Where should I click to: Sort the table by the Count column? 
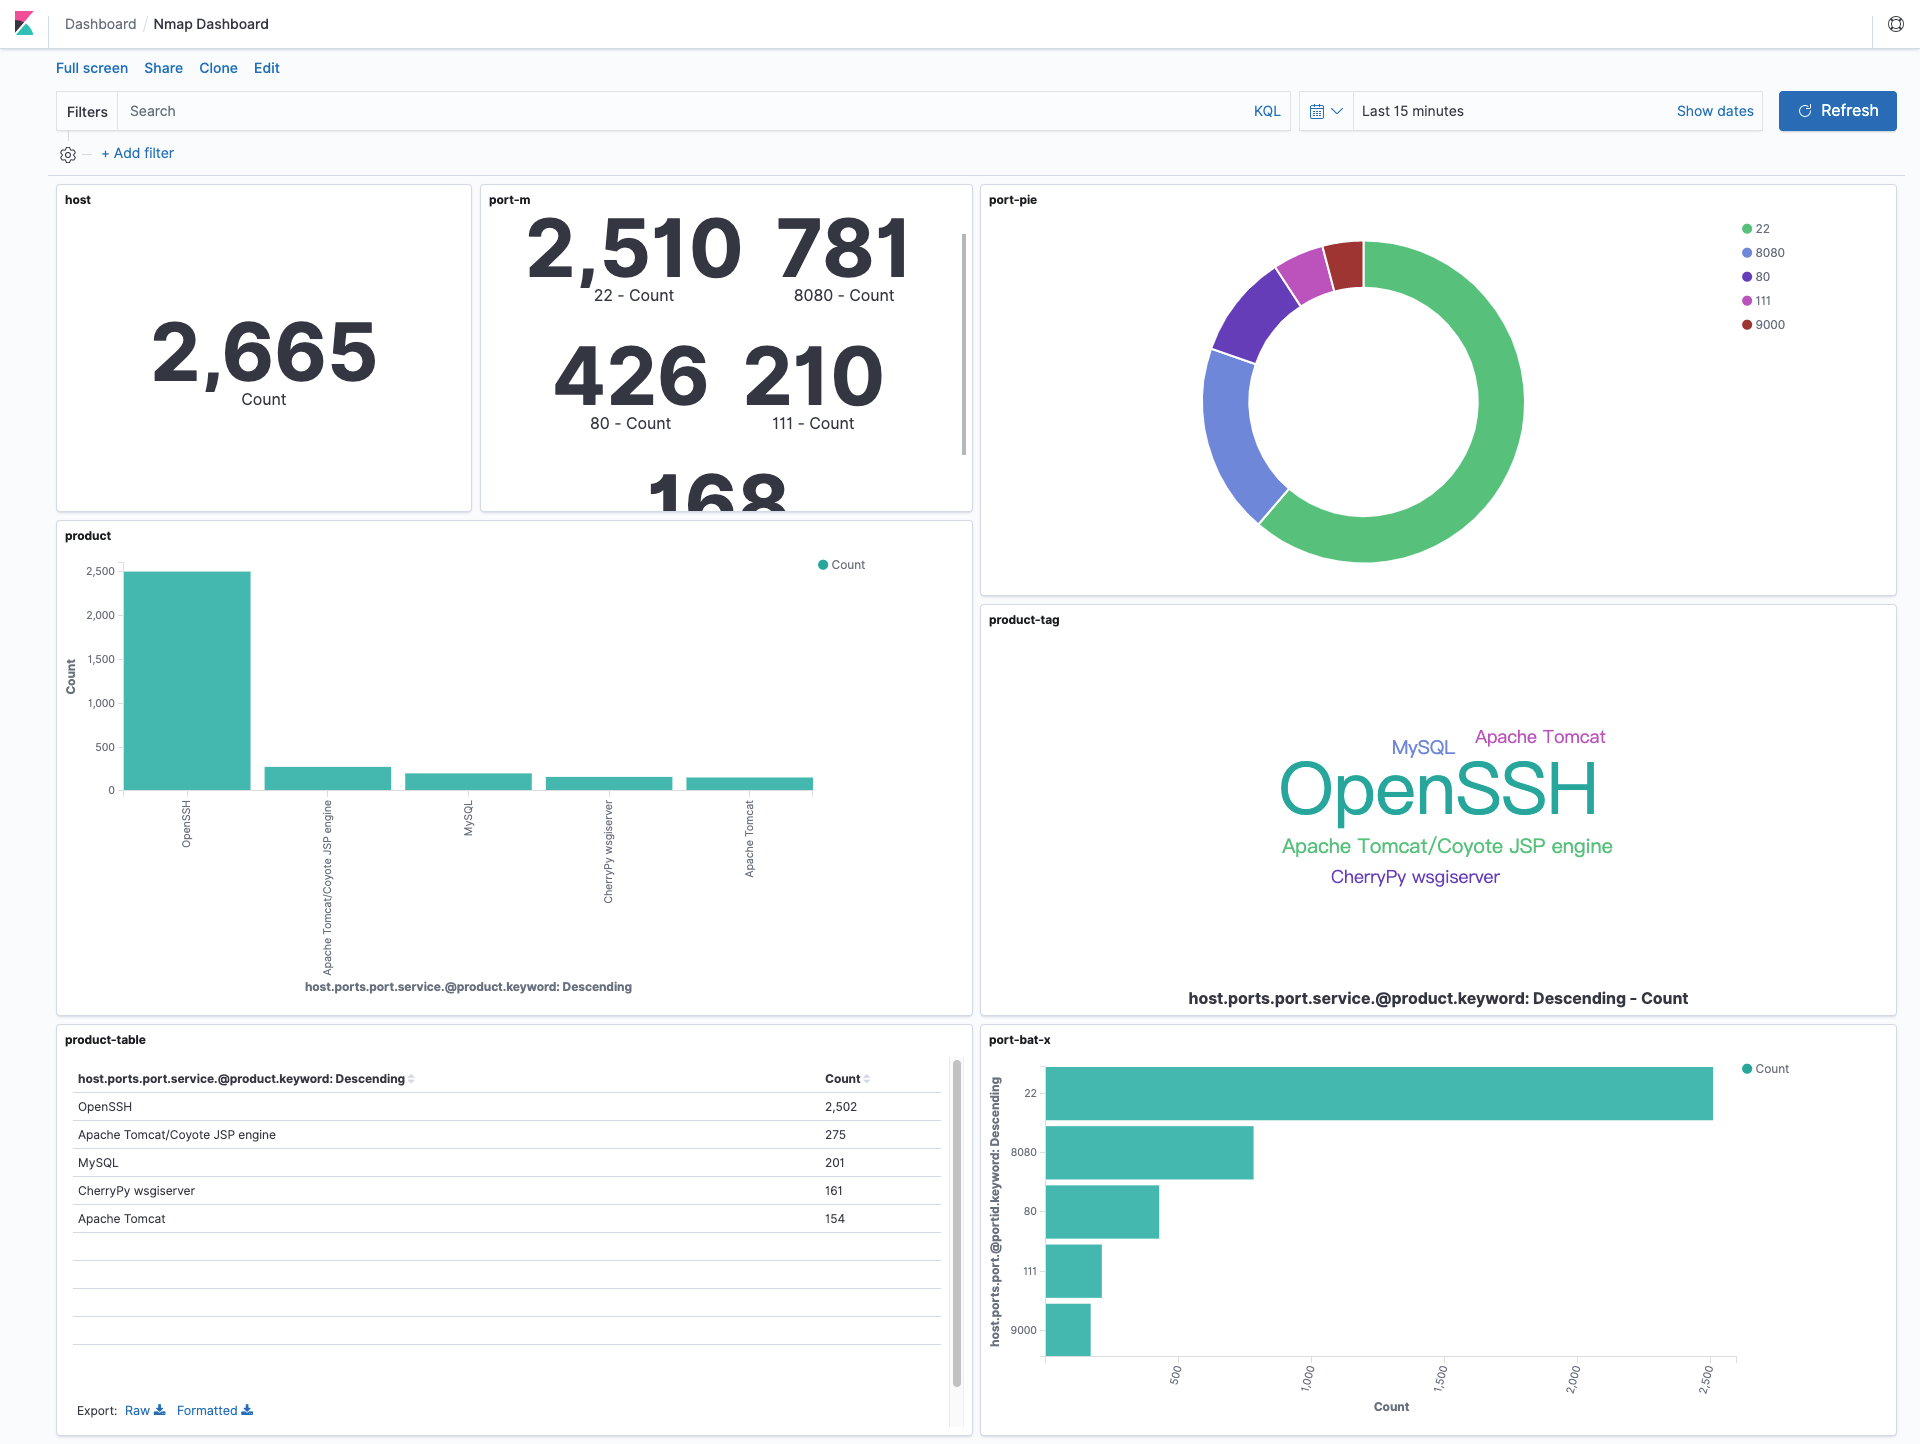click(847, 1079)
